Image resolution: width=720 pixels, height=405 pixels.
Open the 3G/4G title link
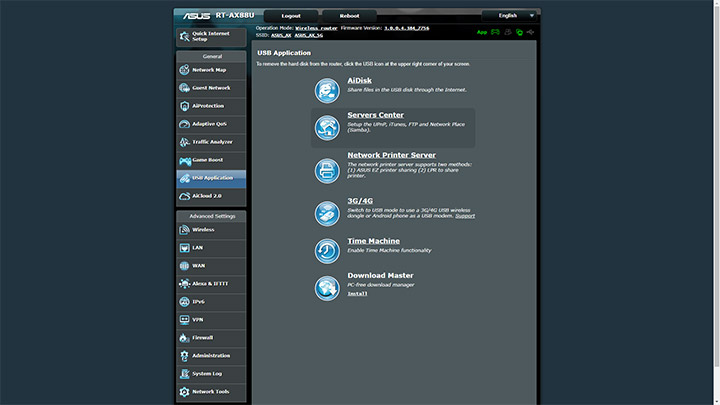click(x=360, y=201)
